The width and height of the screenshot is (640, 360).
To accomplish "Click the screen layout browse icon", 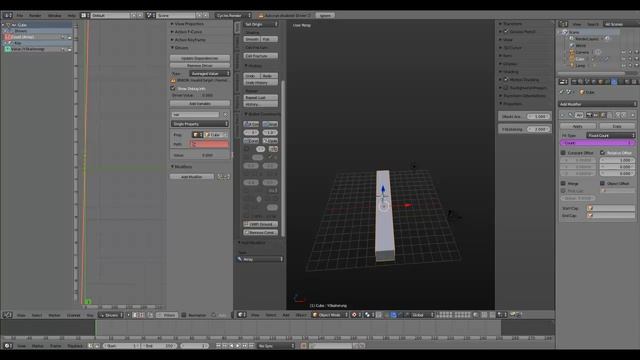I will [85, 15].
